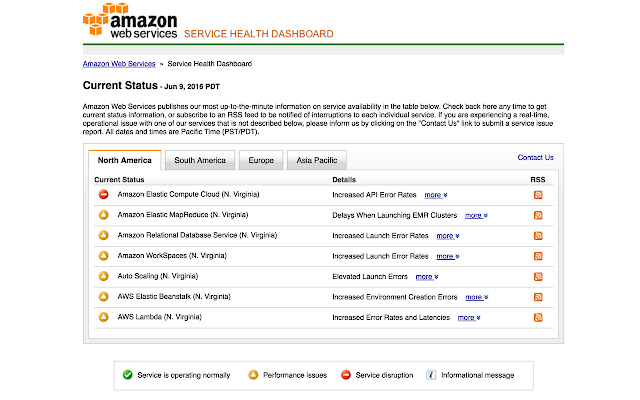
Task: Switch to the South America tab
Action: click(x=200, y=160)
